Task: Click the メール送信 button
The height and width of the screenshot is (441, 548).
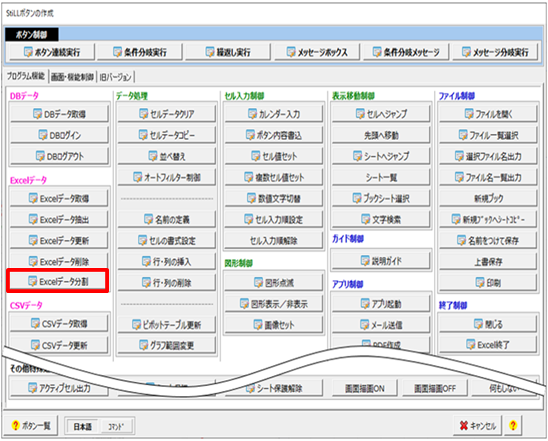Action: point(381,325)
